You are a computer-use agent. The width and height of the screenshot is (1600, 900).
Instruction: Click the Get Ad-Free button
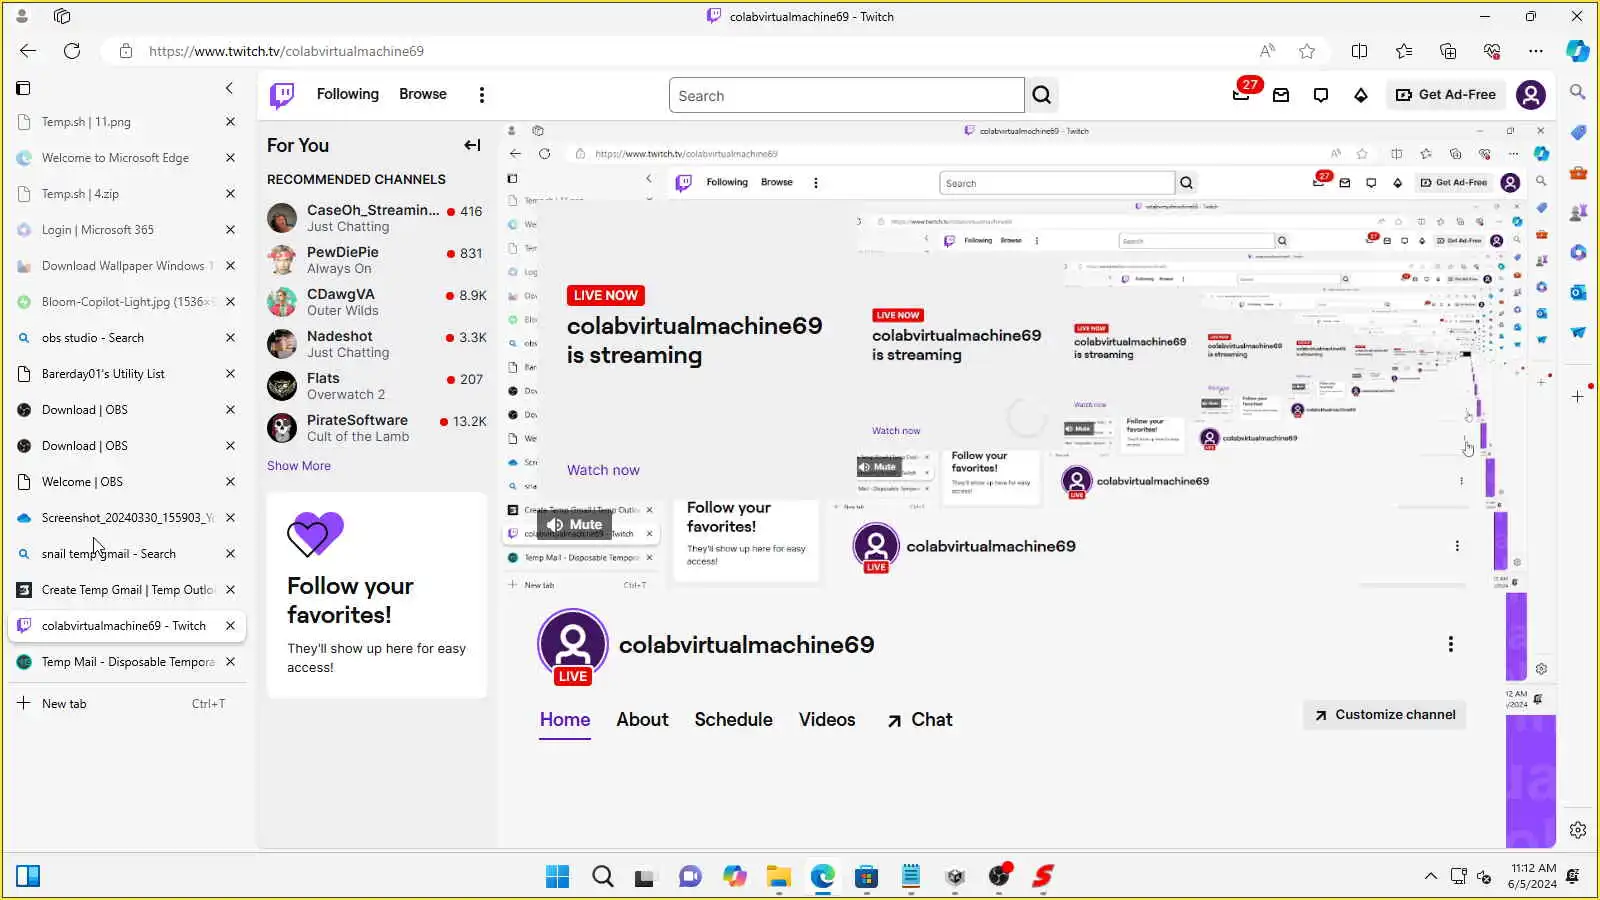pos(1446,95)
